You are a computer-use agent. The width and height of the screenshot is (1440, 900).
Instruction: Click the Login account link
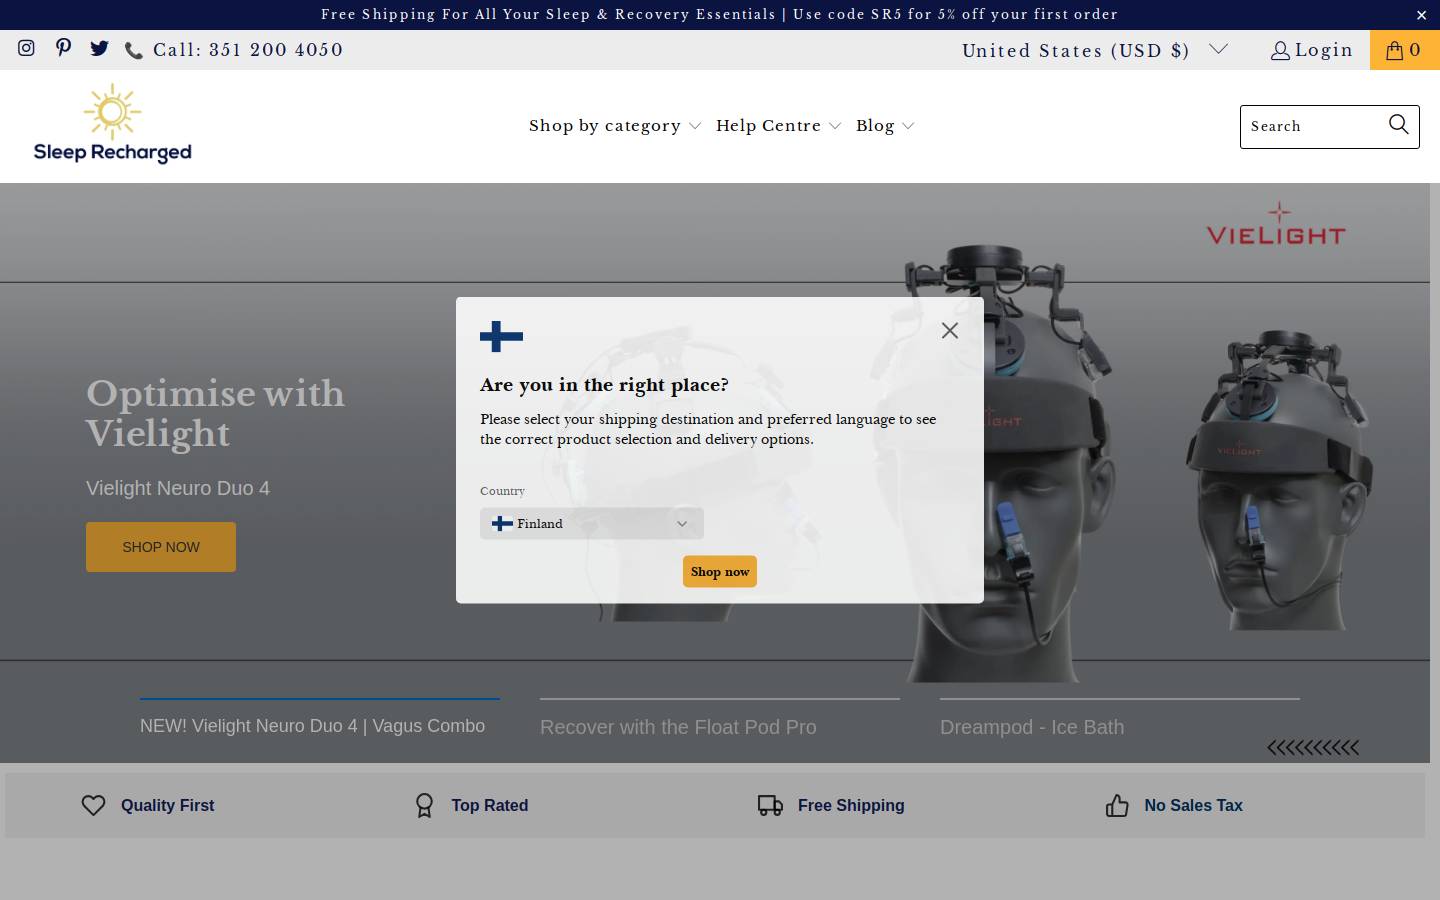(x=1312, y=50)
